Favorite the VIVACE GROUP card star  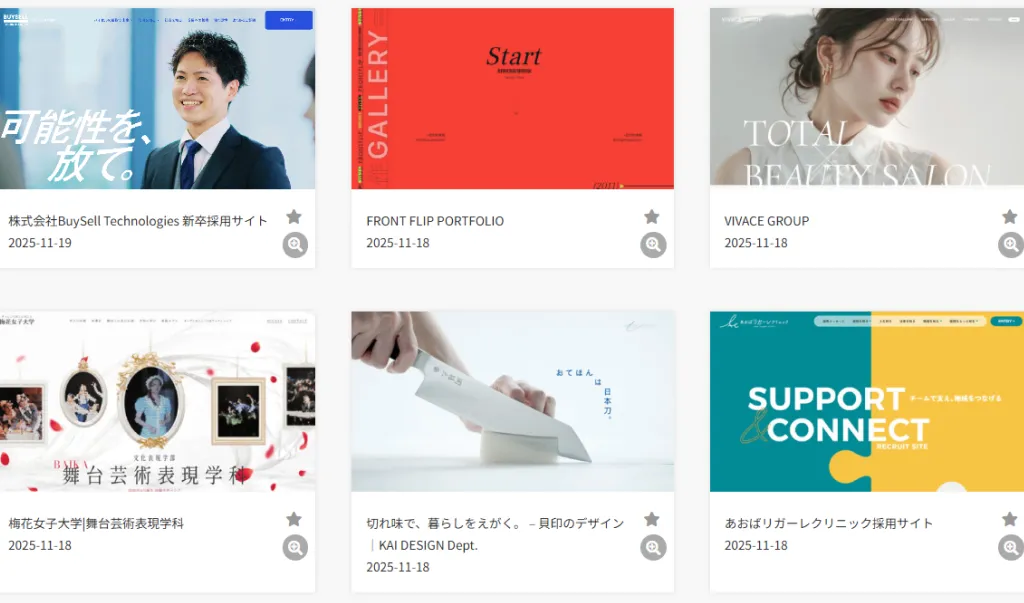click(1010, 216)
